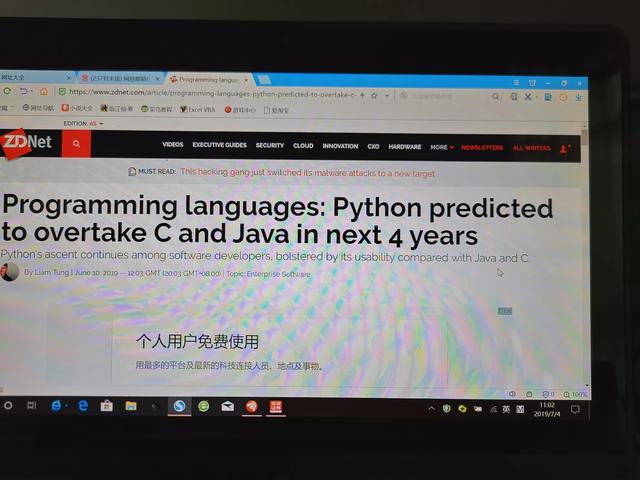
Task: Select the Programming languages tab
Action: click(209, 80)
